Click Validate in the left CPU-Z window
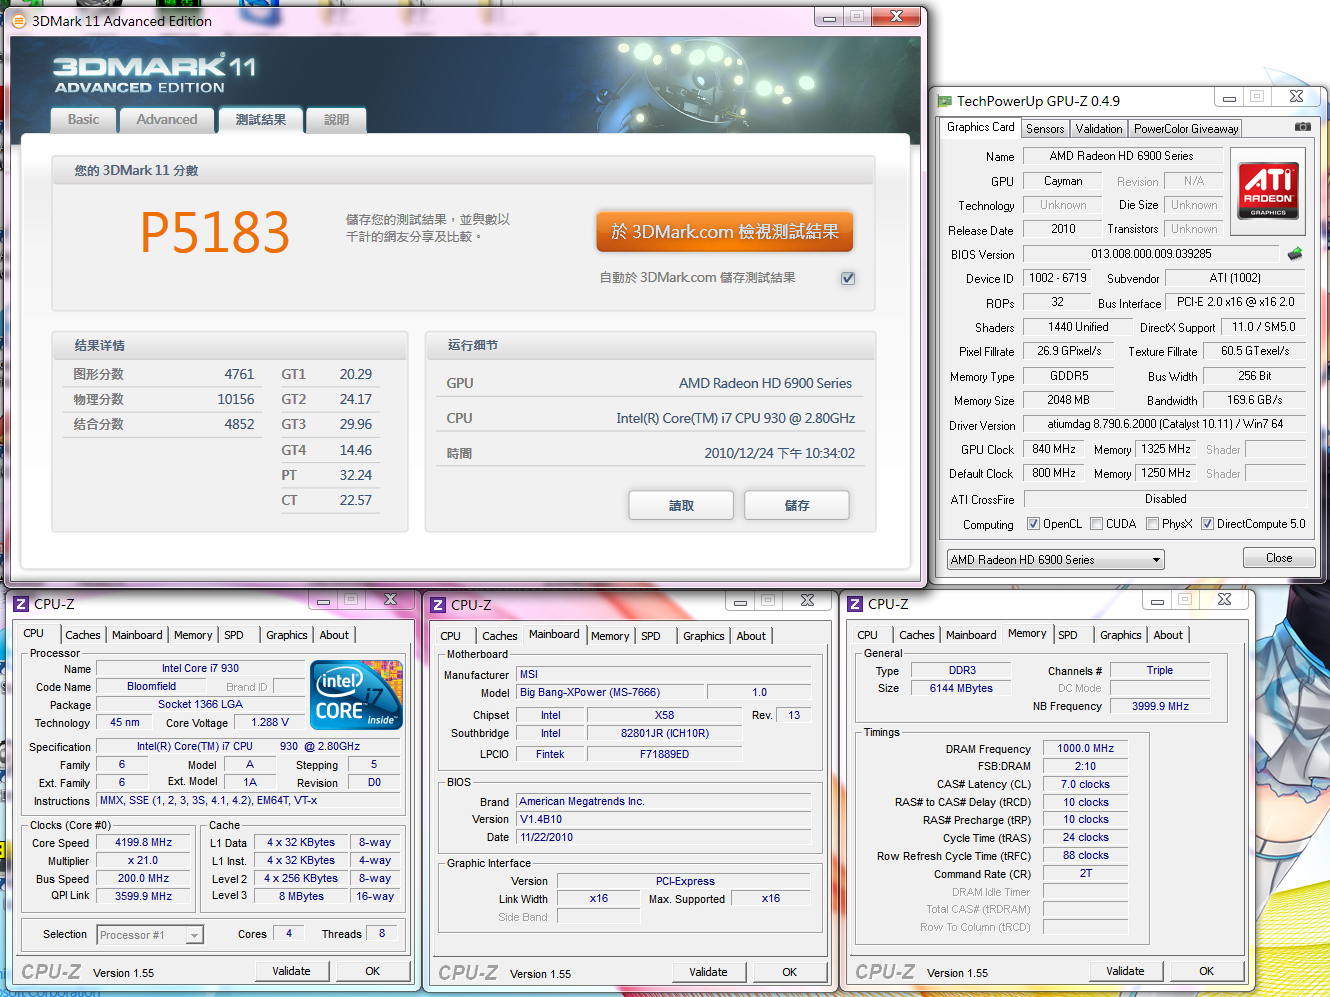1330x997 pixels. pyautogui.click(x=292, y=971)
